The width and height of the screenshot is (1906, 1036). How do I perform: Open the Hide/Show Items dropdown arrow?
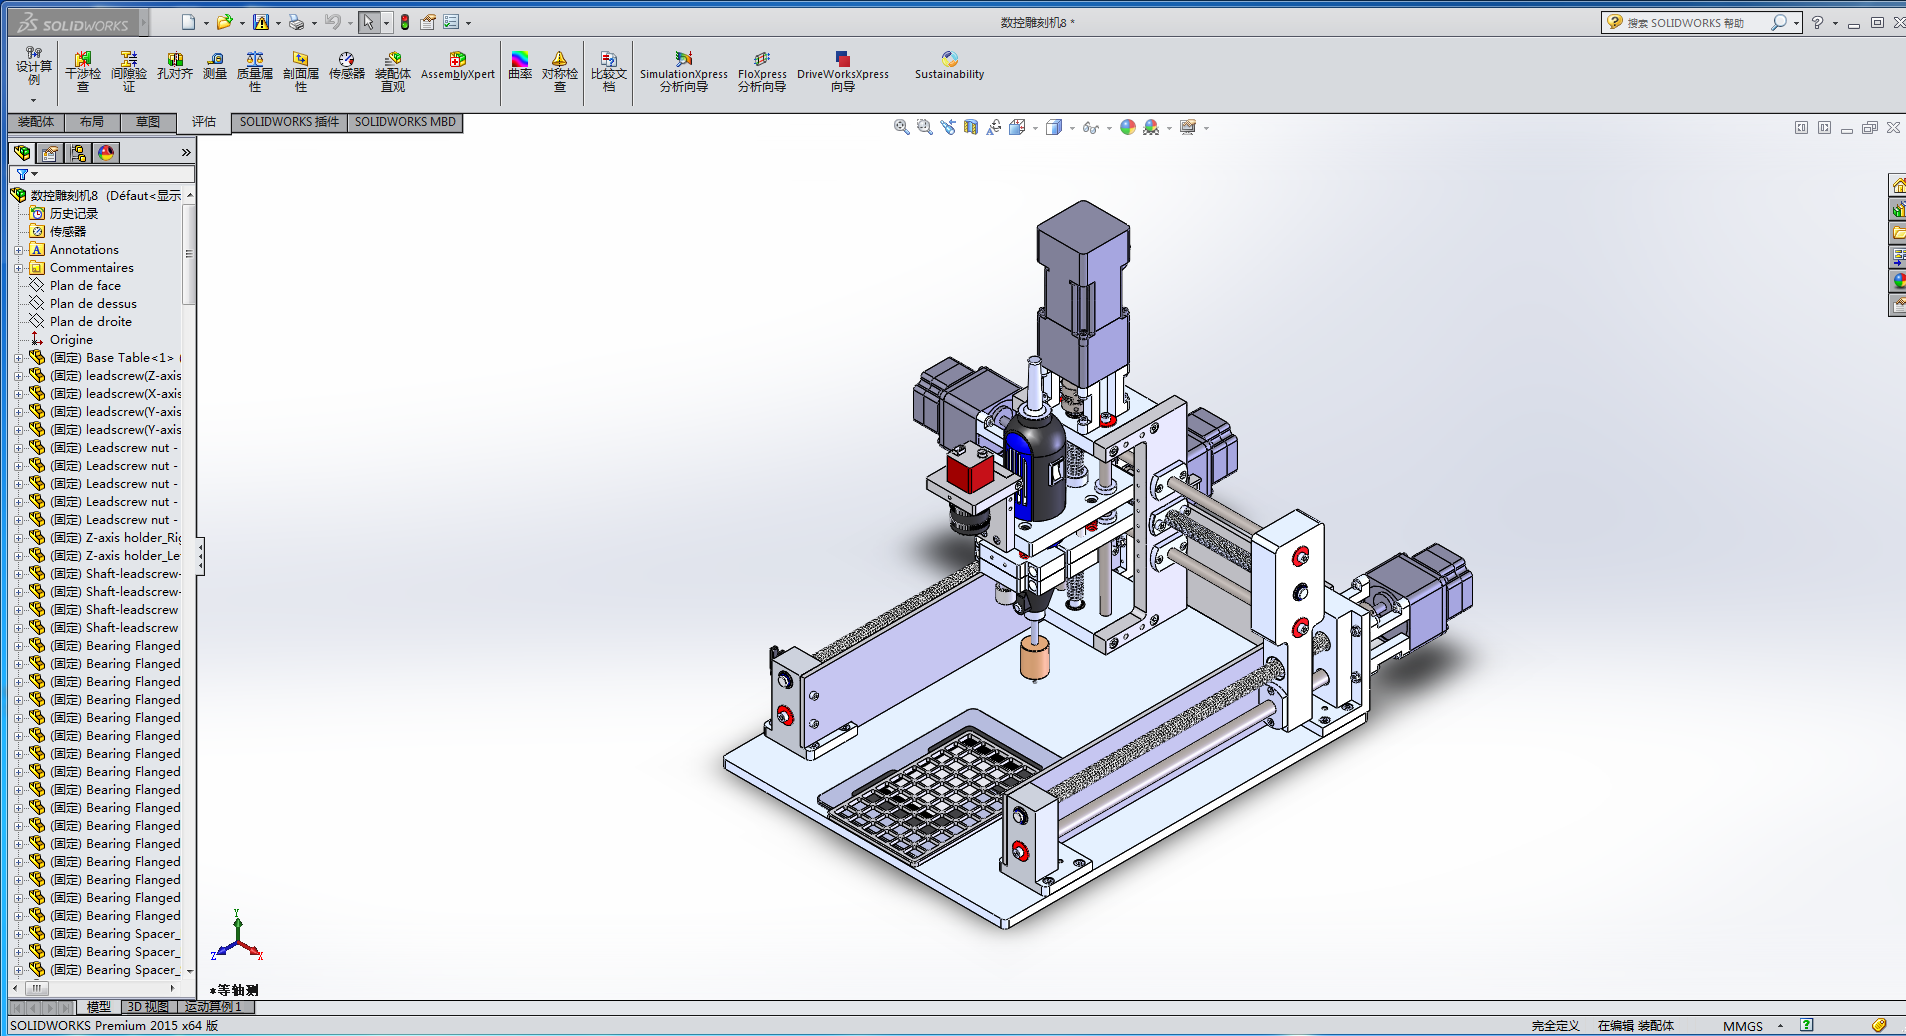pyautogui.click(x=1109, y=128)
